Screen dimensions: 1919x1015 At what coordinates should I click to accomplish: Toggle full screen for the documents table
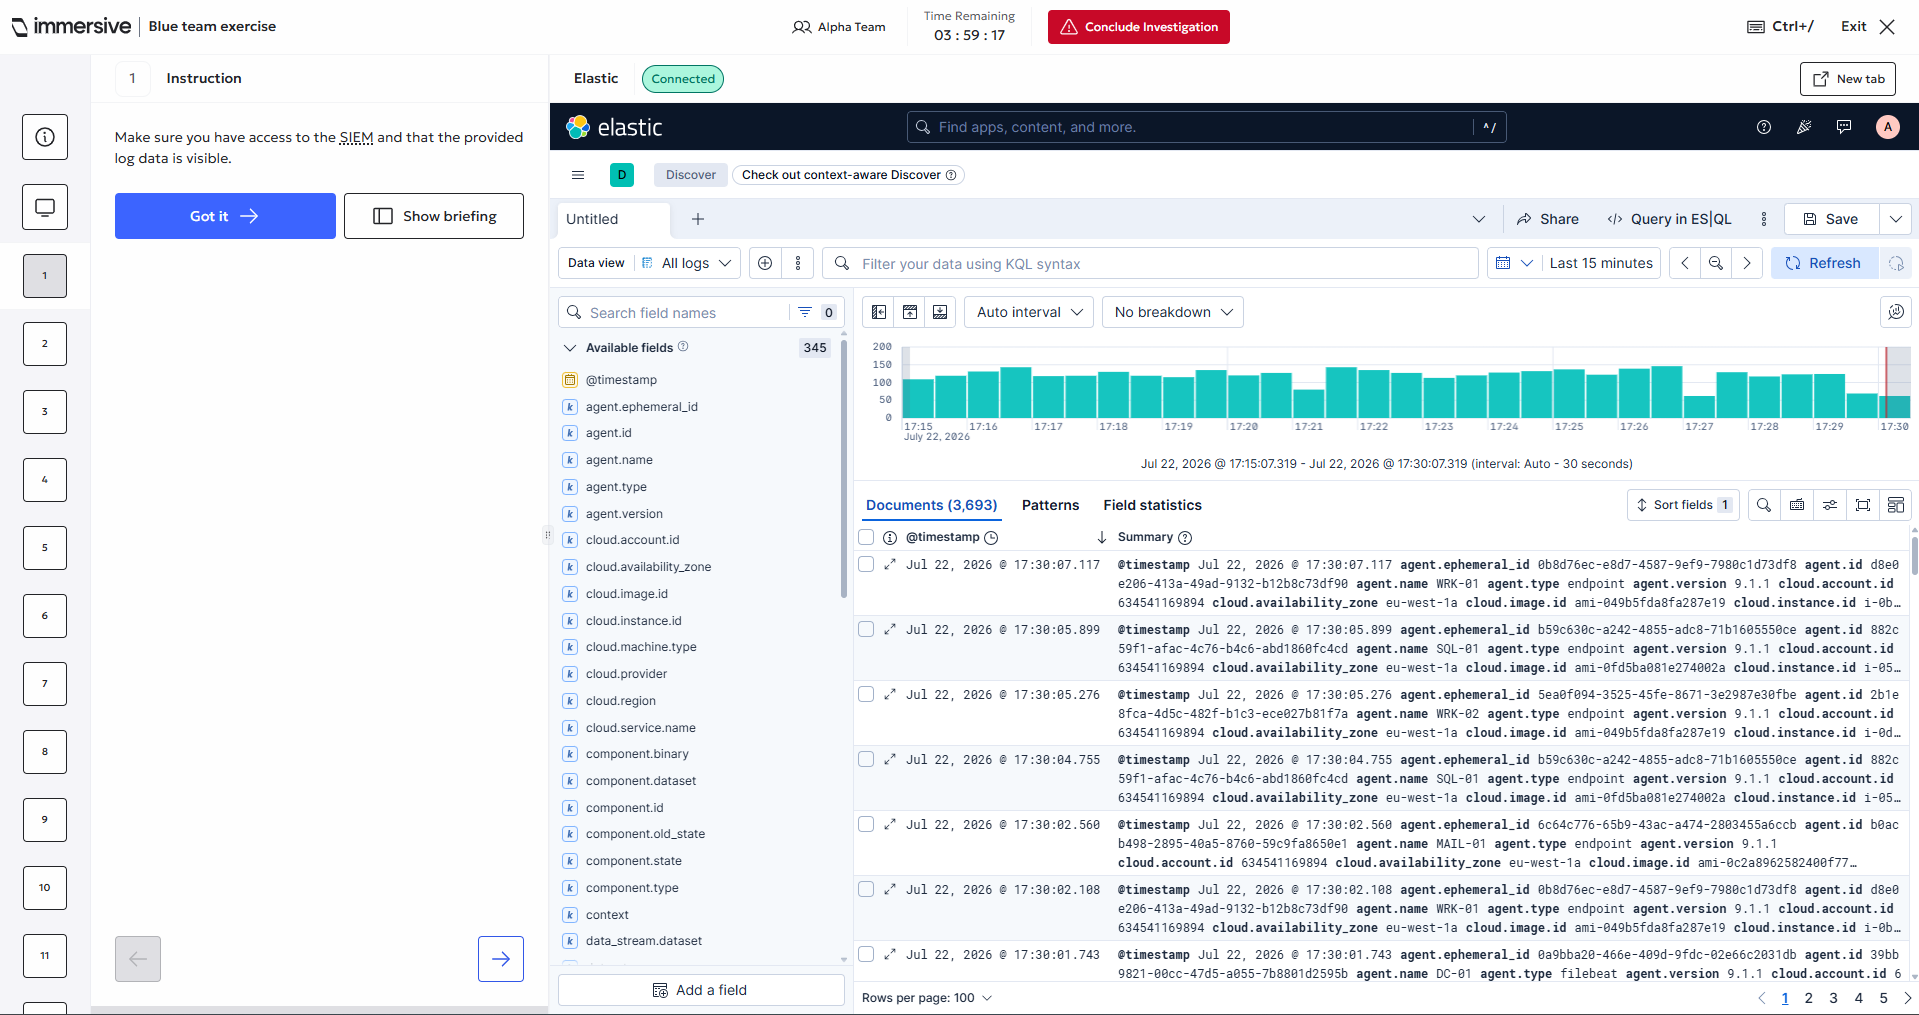(1863, 505)
